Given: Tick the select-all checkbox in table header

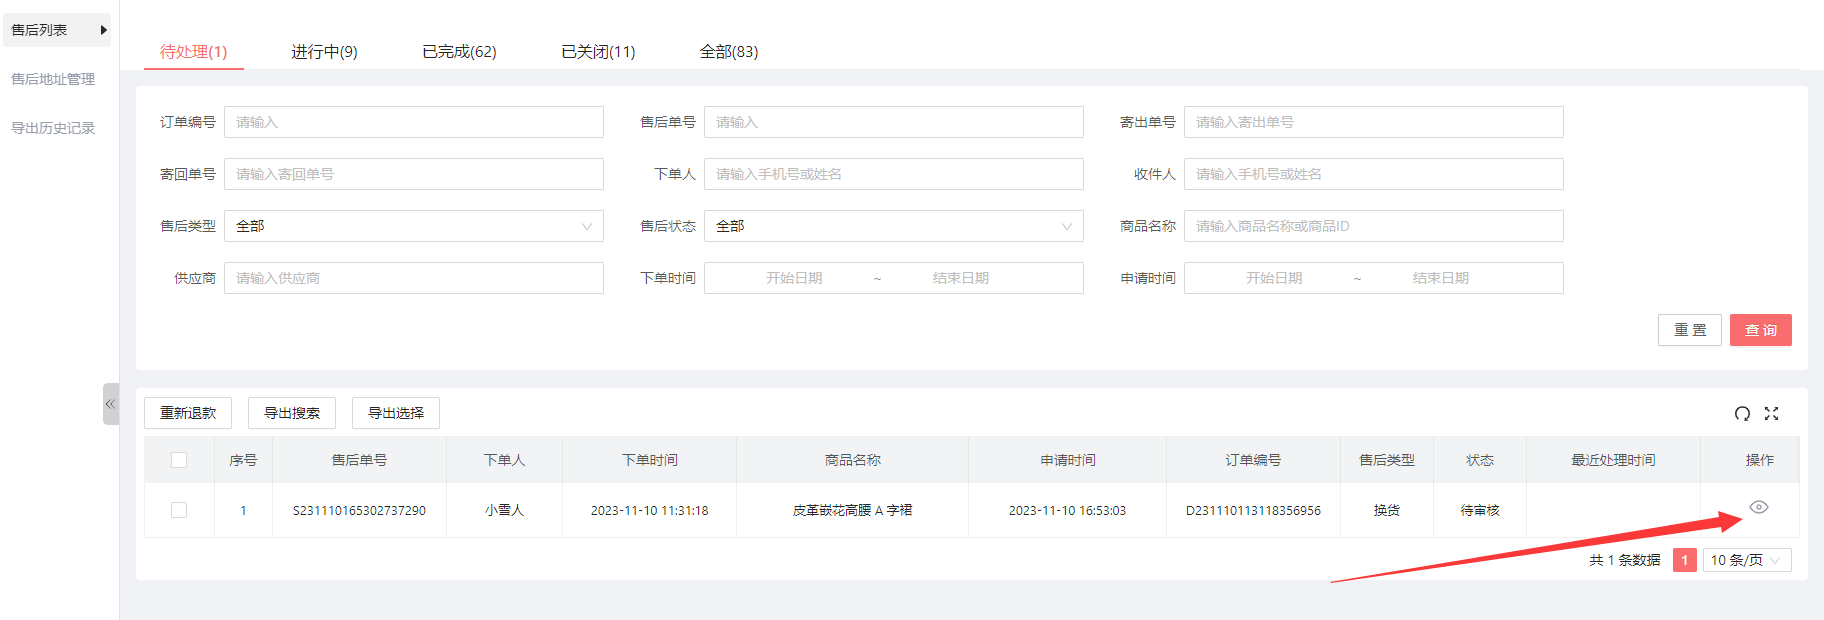Looking at the screenshot, I should coord(179,460).
